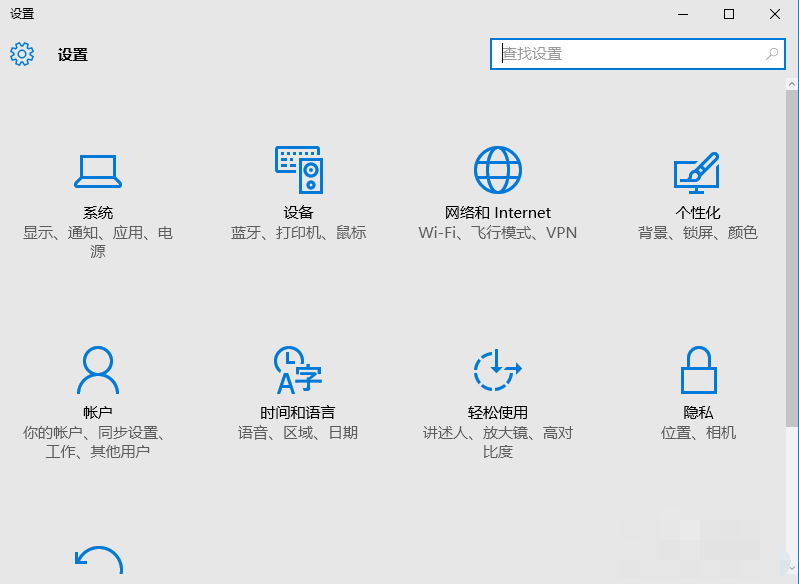
Task: Open the 个性化 (Personalization) monitor and brush icon
Action: (x=697, y=172)
